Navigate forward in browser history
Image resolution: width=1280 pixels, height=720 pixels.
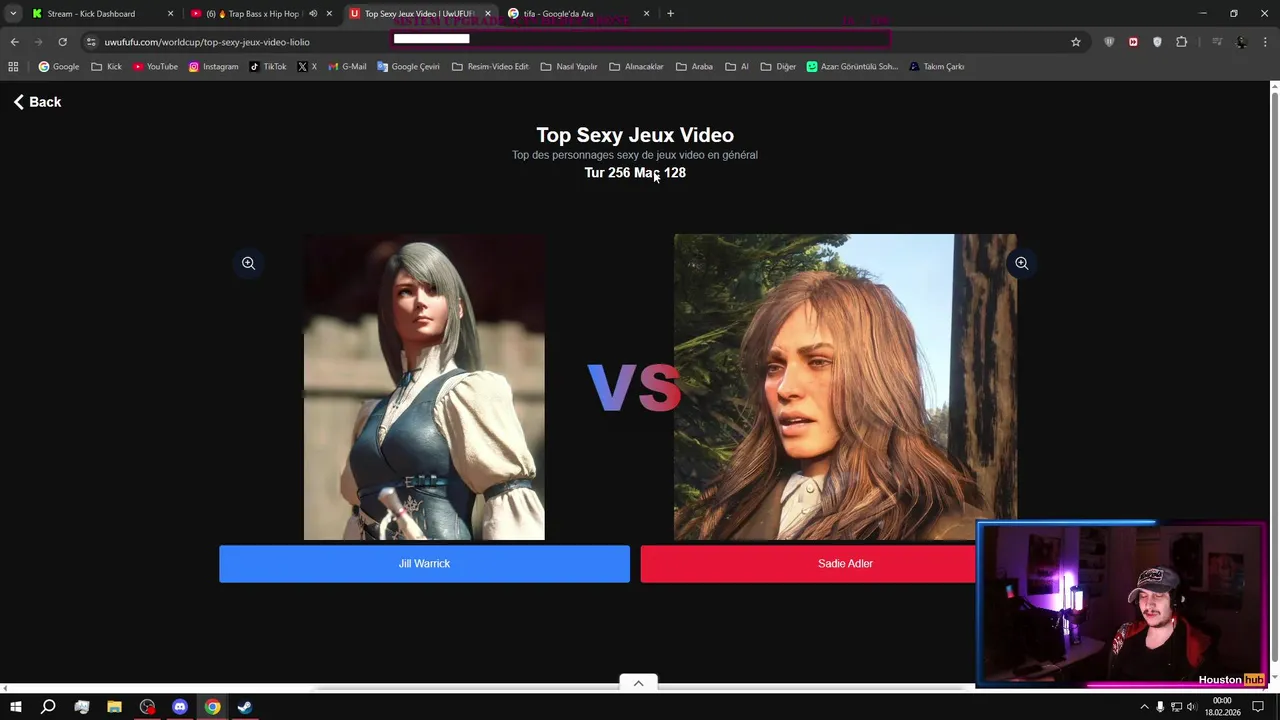(38, 42)
